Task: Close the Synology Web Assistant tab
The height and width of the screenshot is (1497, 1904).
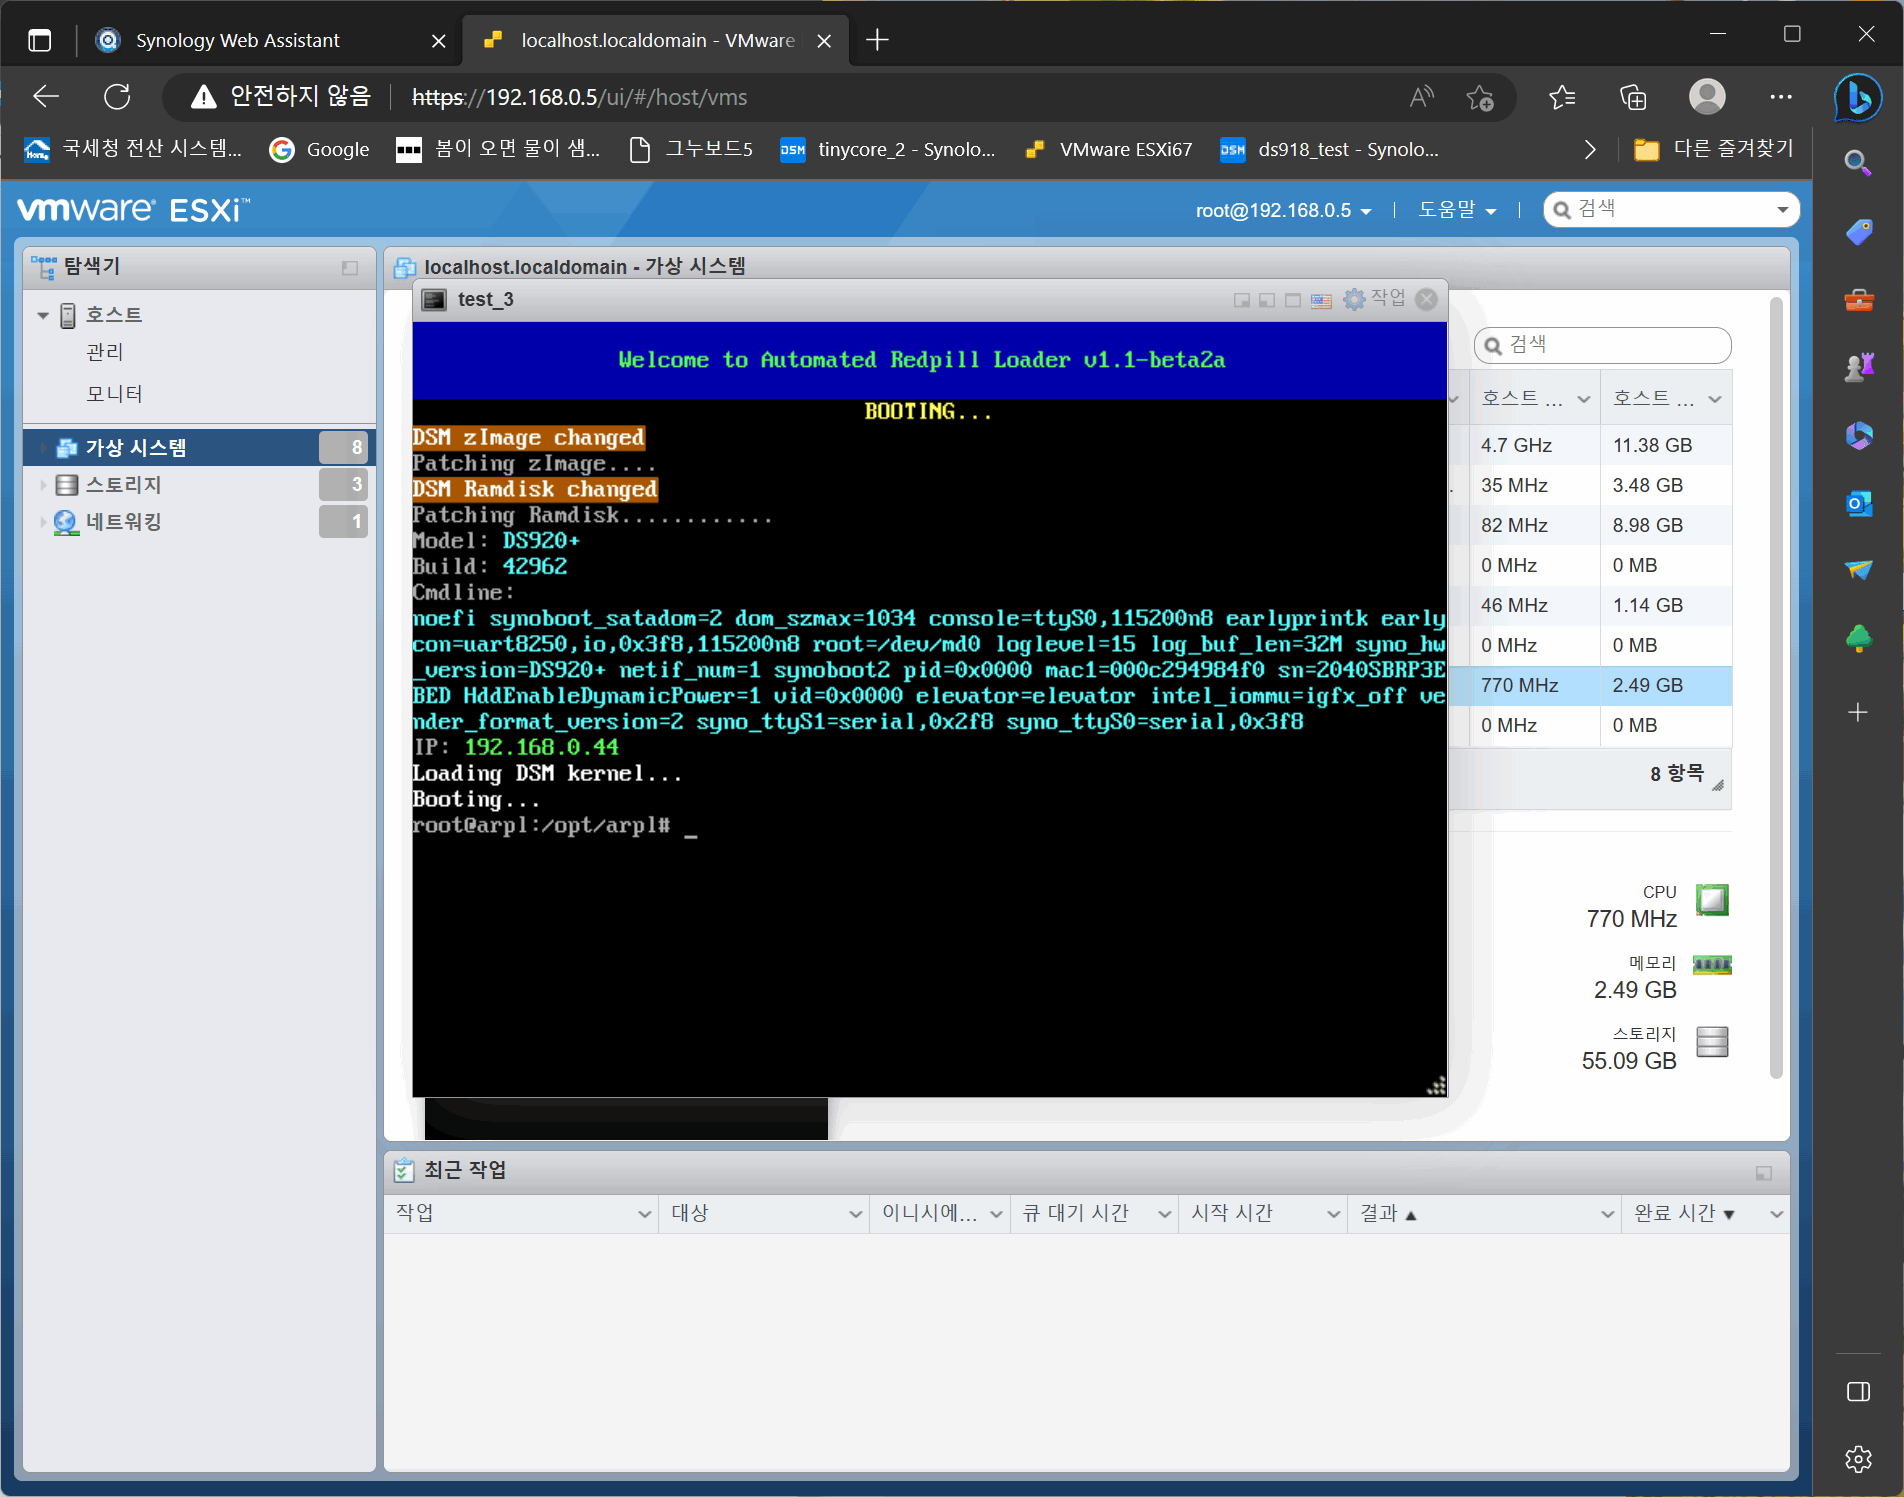Action: tap(438, 41)
